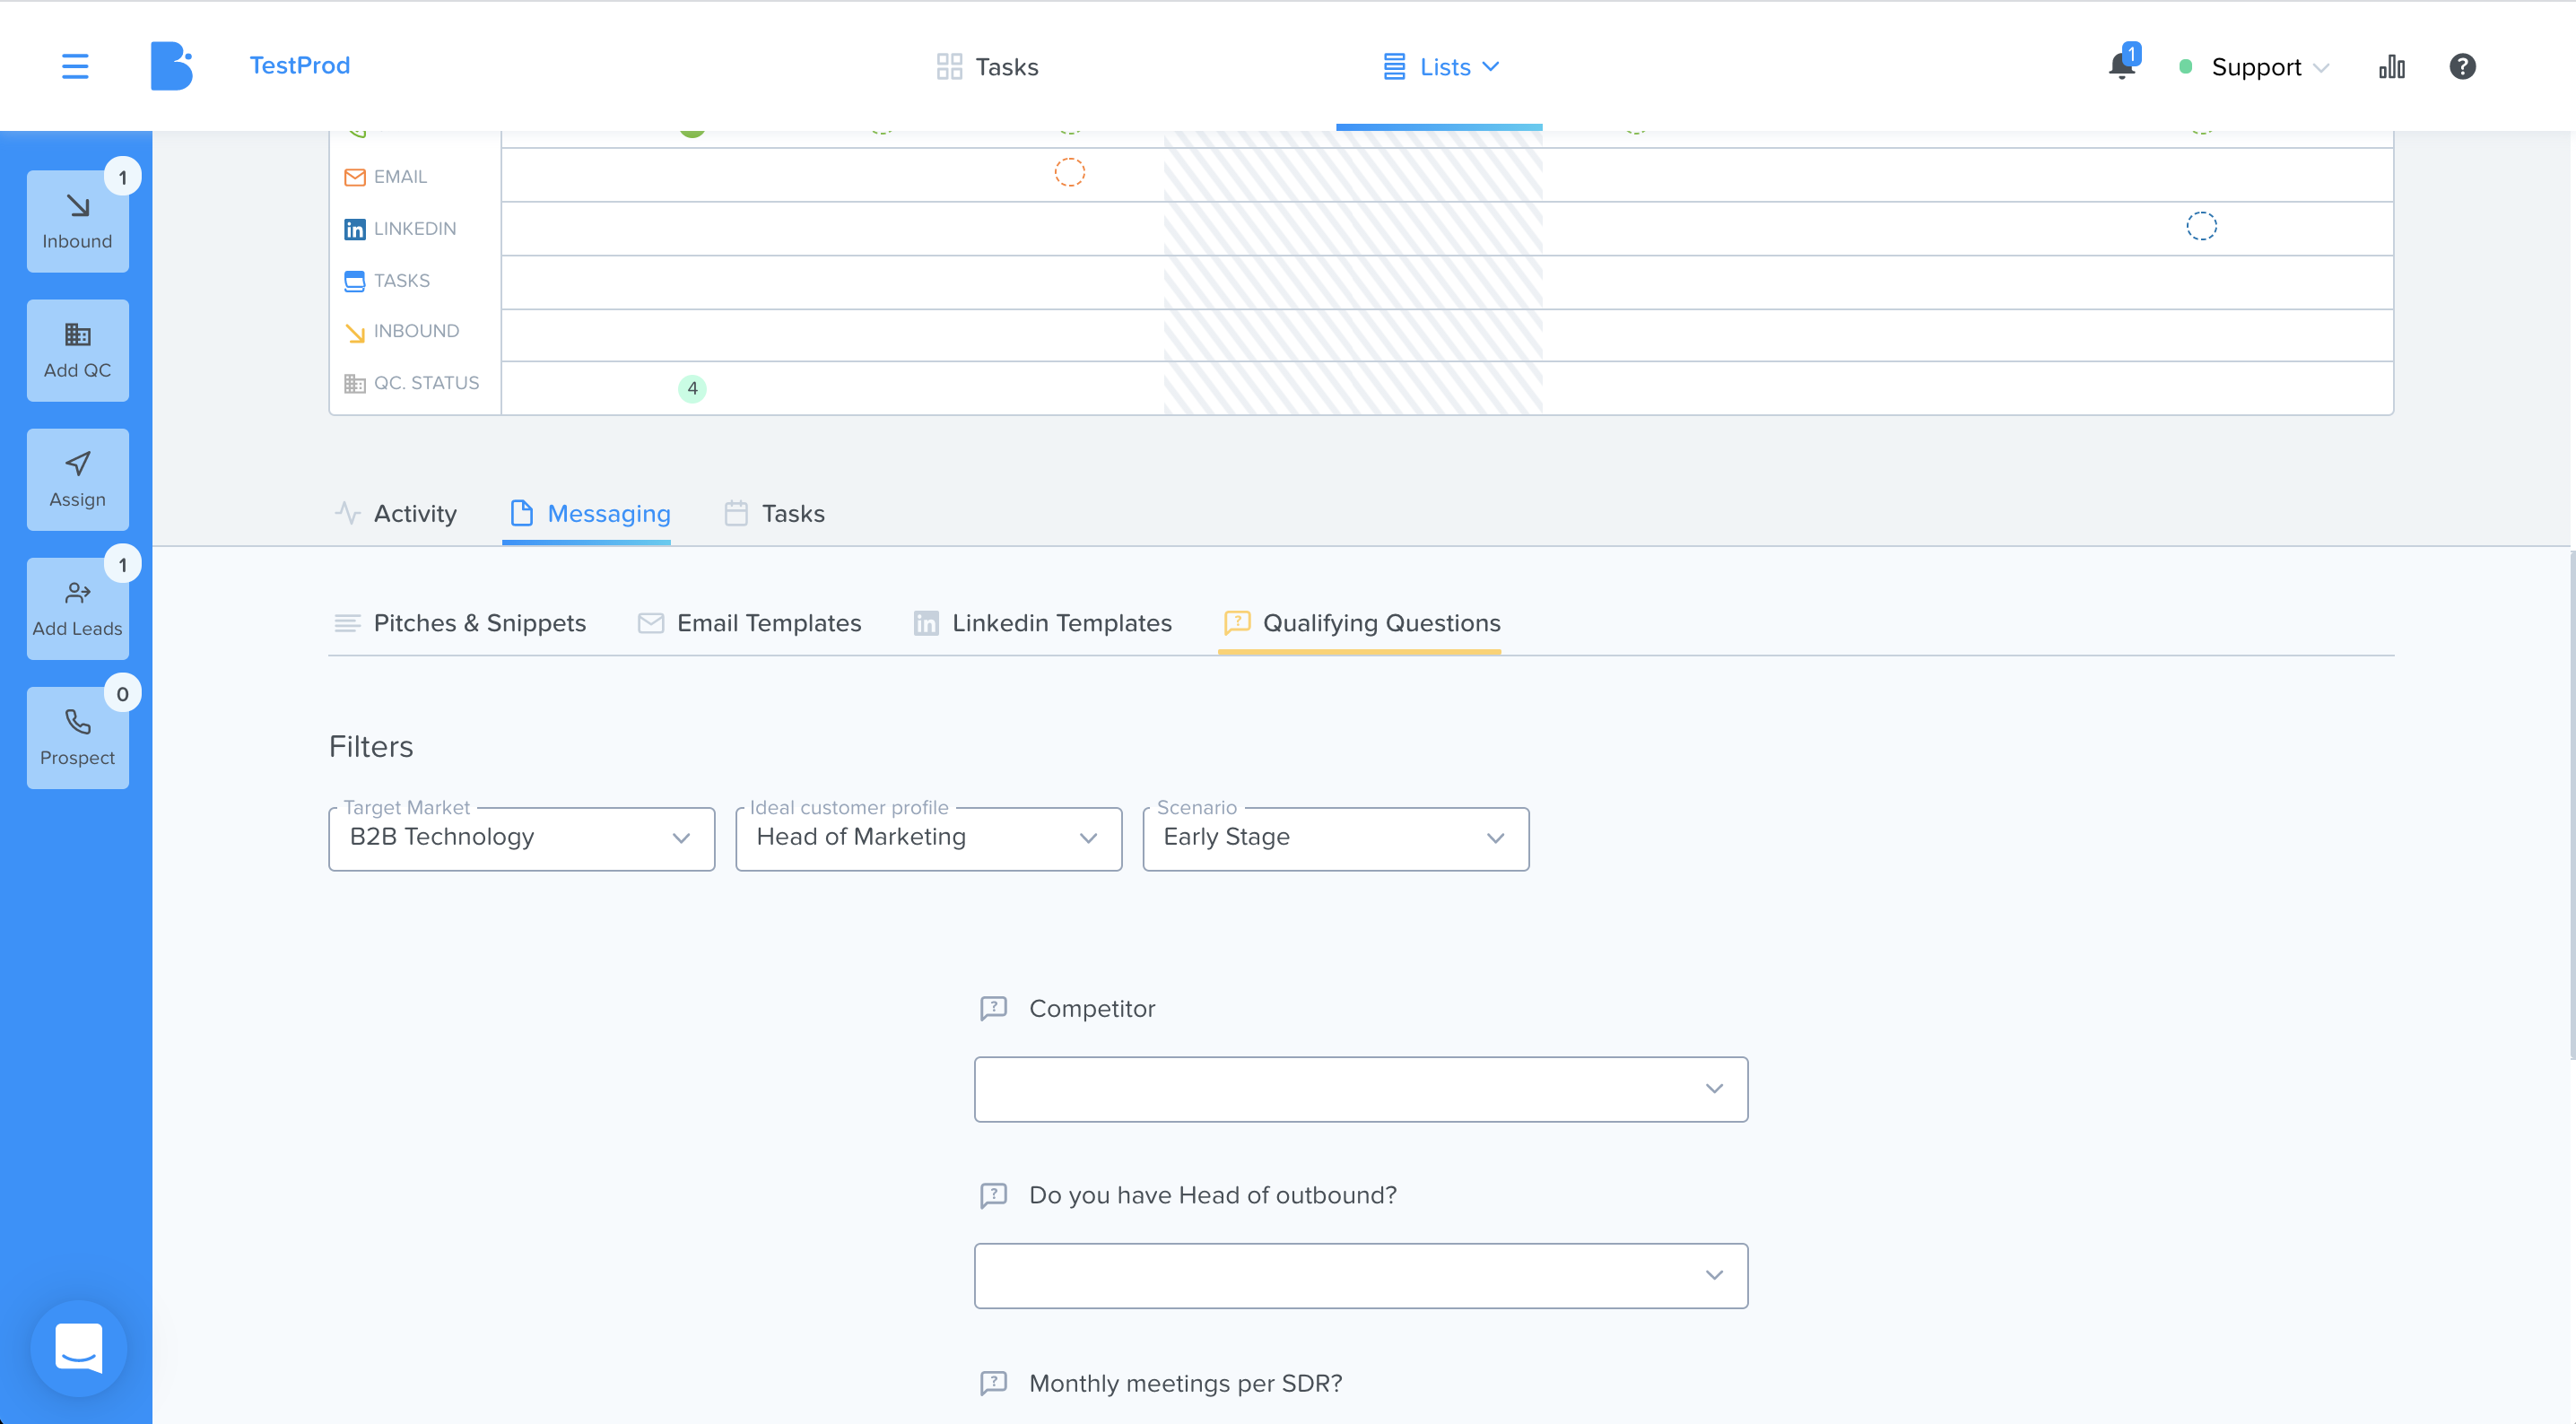
Task: Click the LINKEDIN row label
Action: tap(415, 229)
